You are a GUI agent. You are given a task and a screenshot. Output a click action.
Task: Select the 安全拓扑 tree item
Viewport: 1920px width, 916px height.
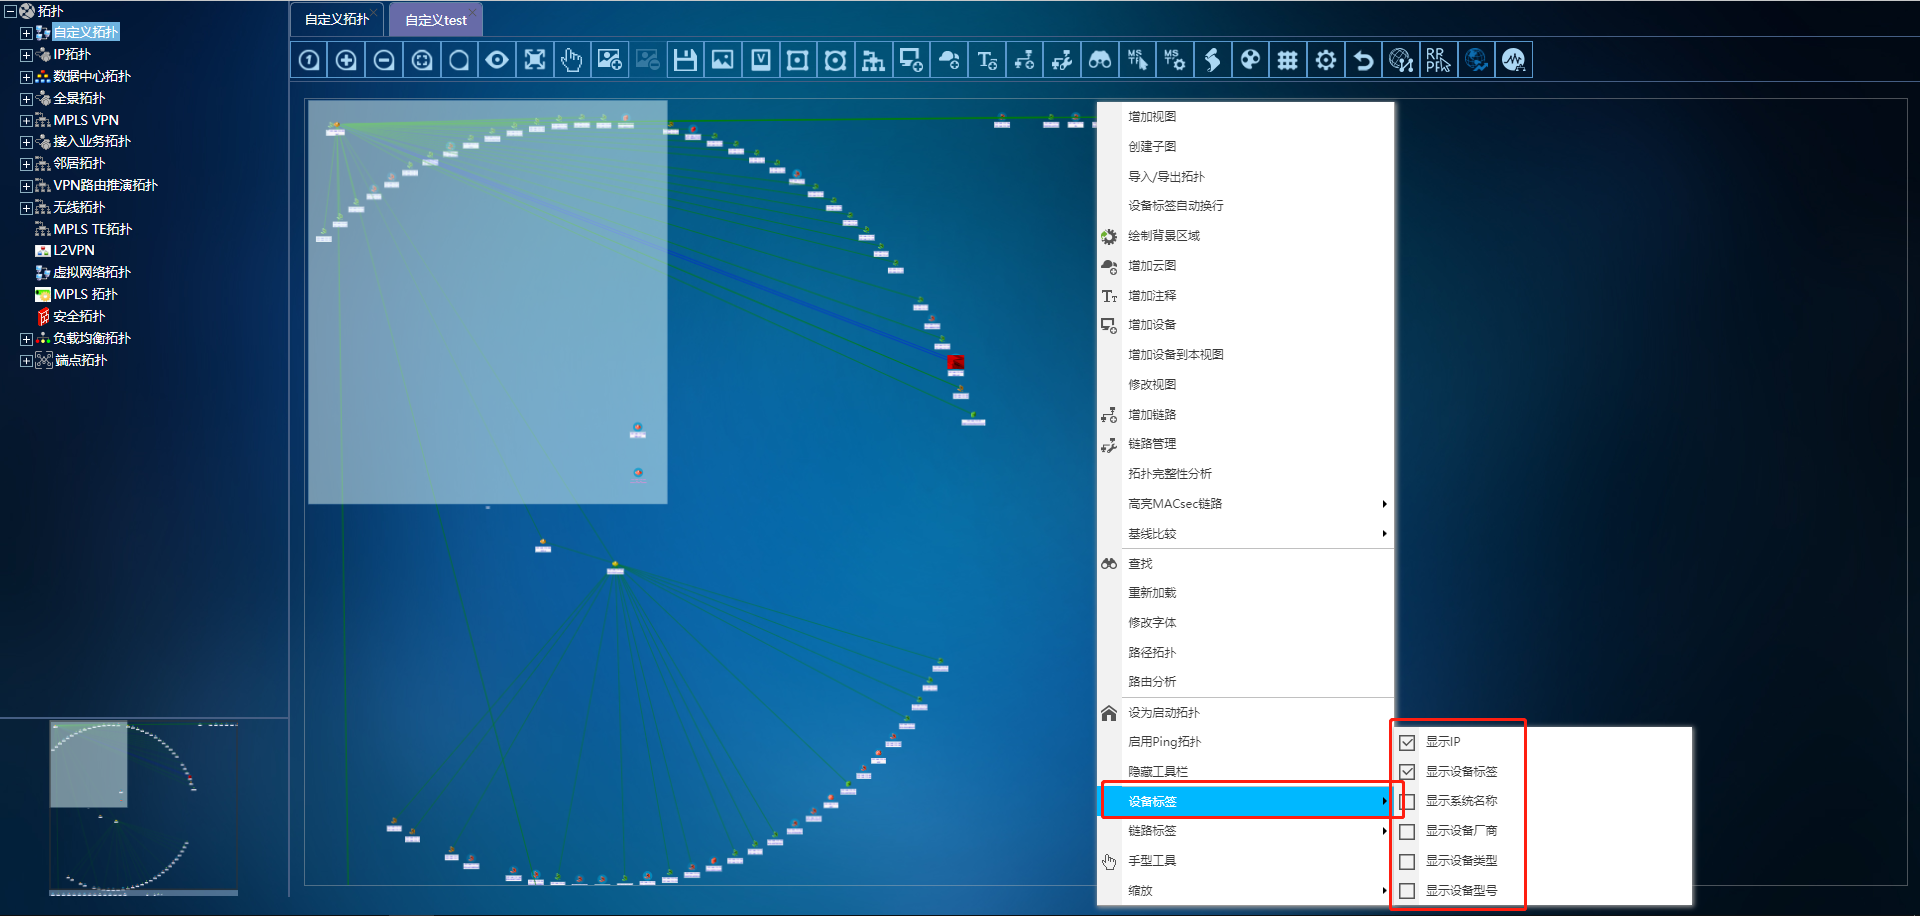(79, 317)
